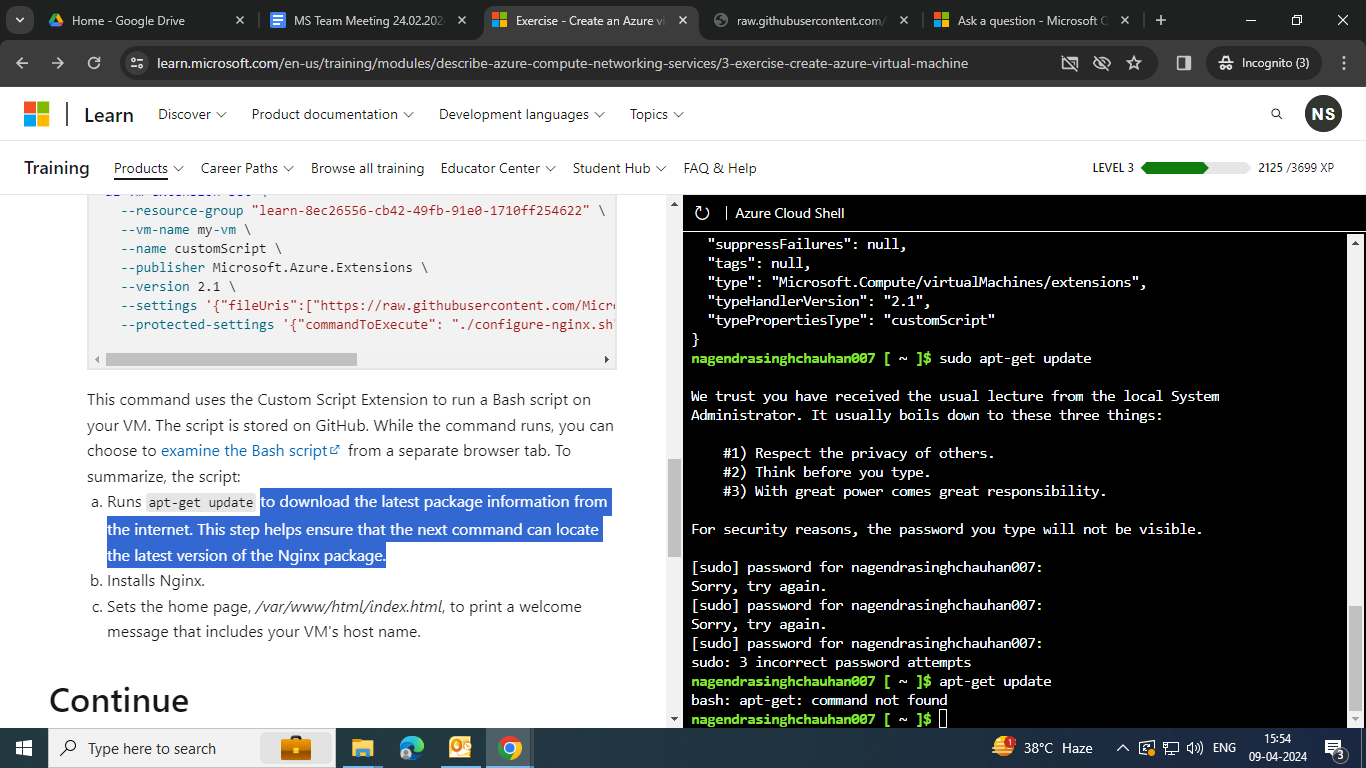The image size is (1366, 768).
Task: Click the Training heading link
Action: coord(56,168)
